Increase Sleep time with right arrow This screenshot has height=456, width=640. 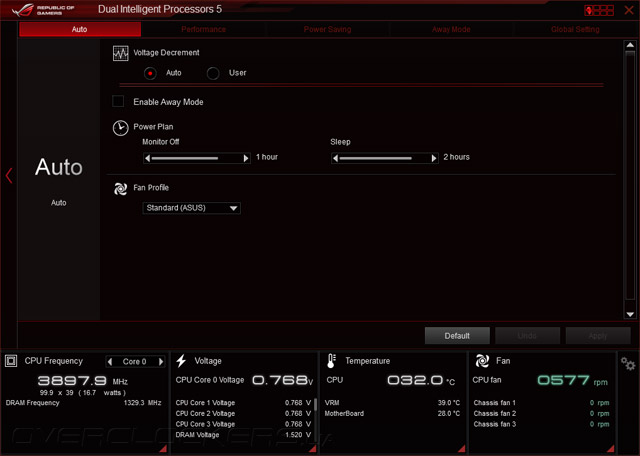tap(434, 158)
